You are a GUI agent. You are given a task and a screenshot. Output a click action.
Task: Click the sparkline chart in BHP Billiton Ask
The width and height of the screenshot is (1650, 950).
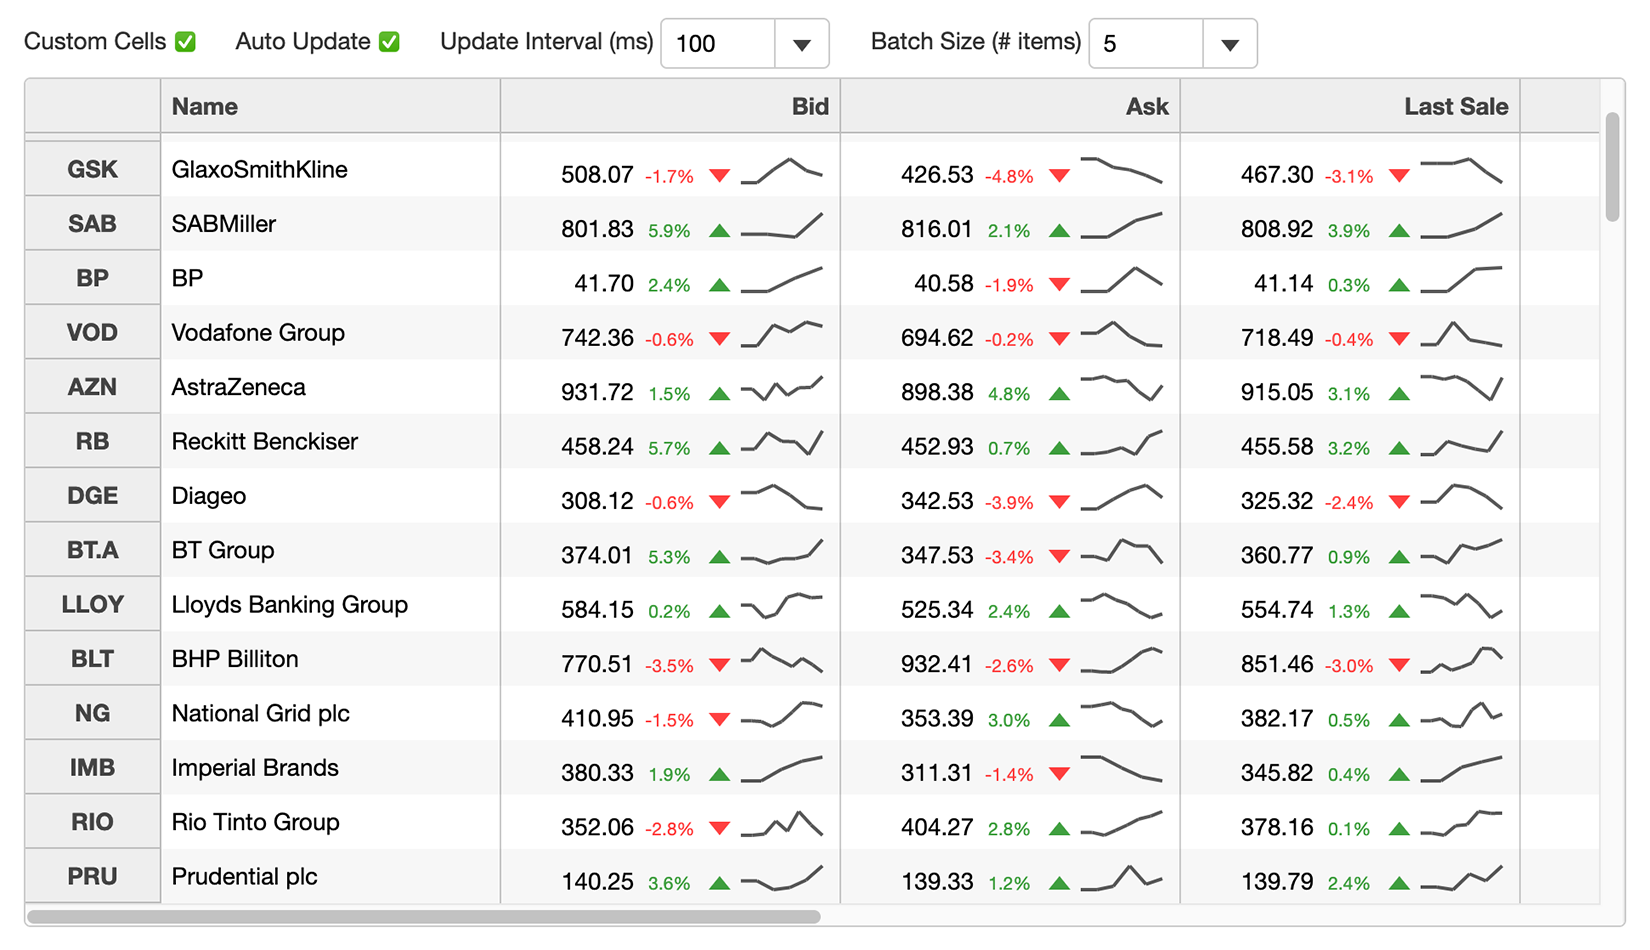click(x=1122, y=660)
